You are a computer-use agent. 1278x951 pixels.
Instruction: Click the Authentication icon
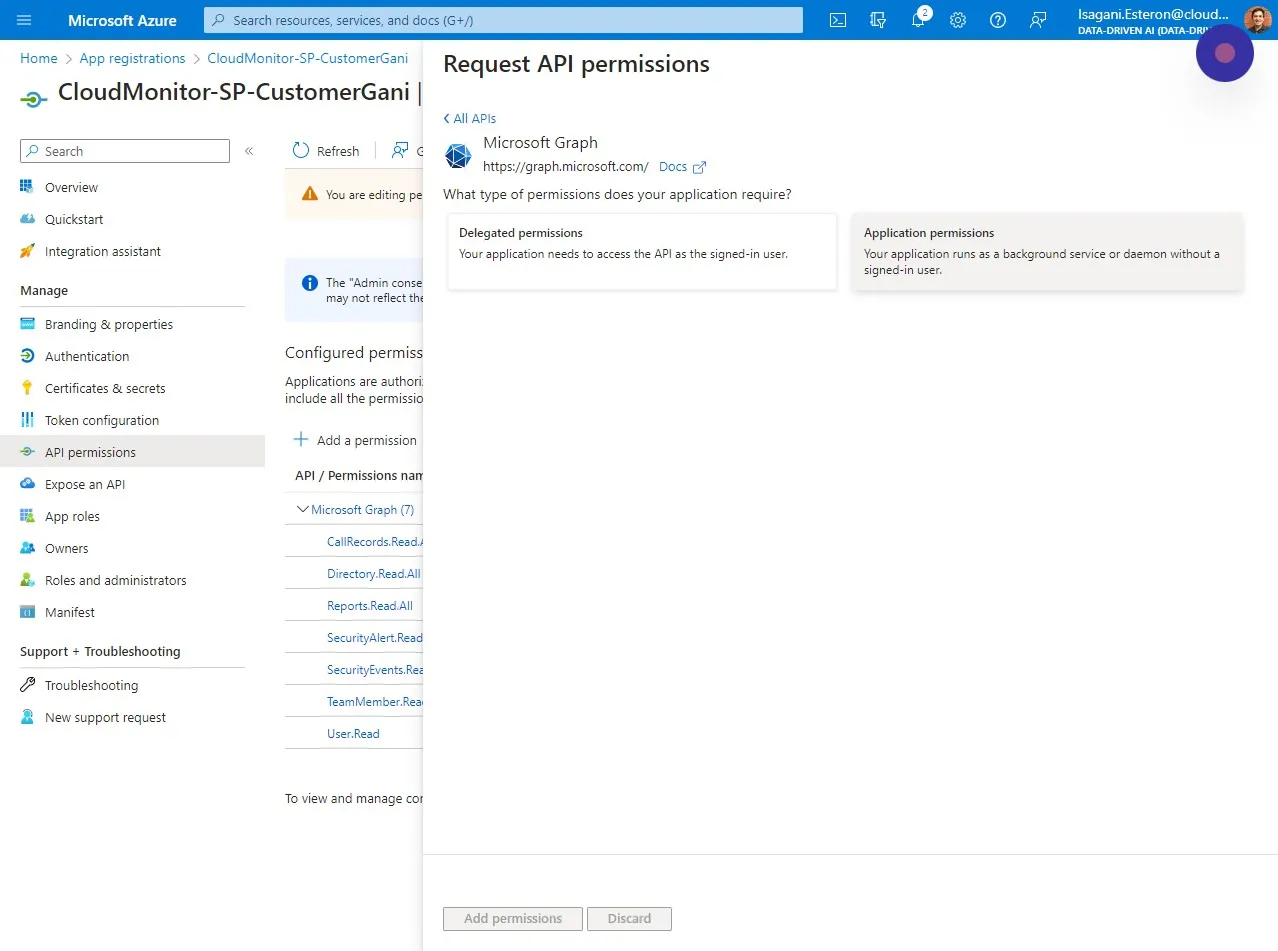pyautogui.click(x=27, y=356)
